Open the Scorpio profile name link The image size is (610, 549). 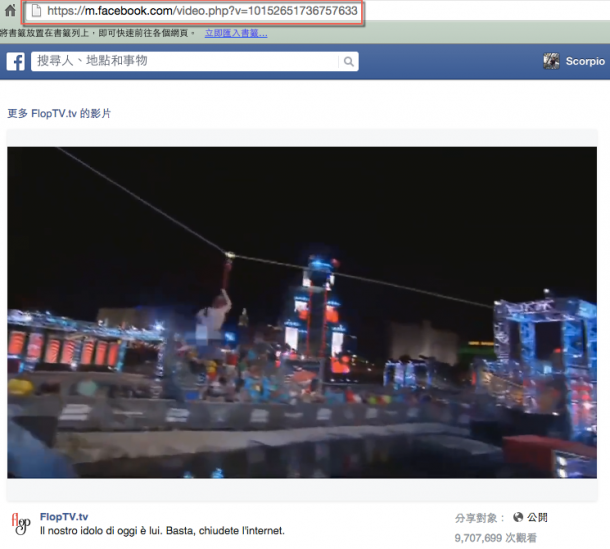click(x=585, y=61)
